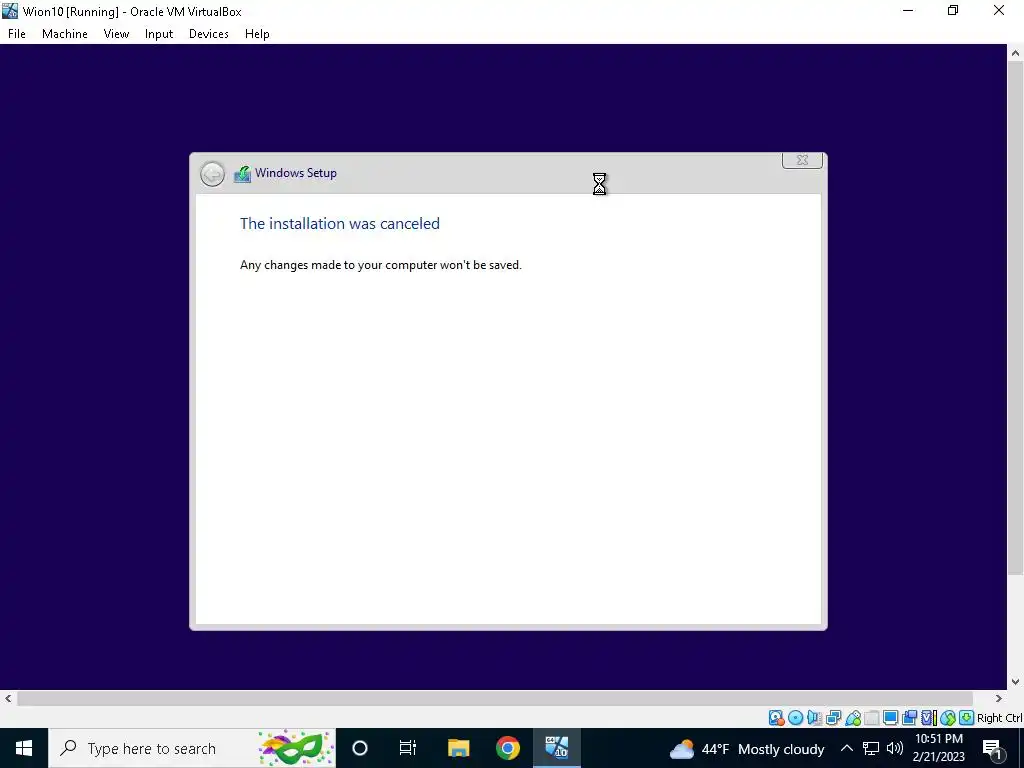Open the clock showing 10:51 PM

click(939, 748)
